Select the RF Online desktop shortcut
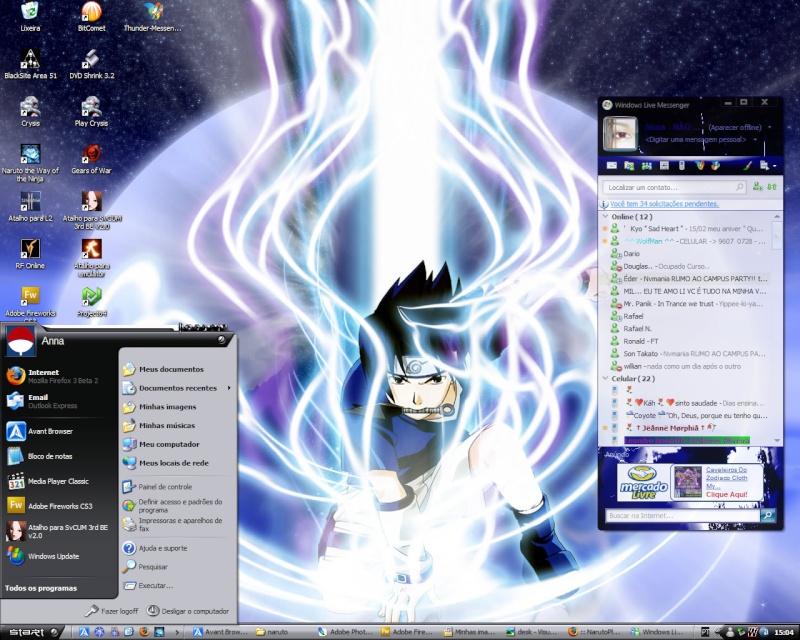The image size is (800, 640). coord(30,254)
